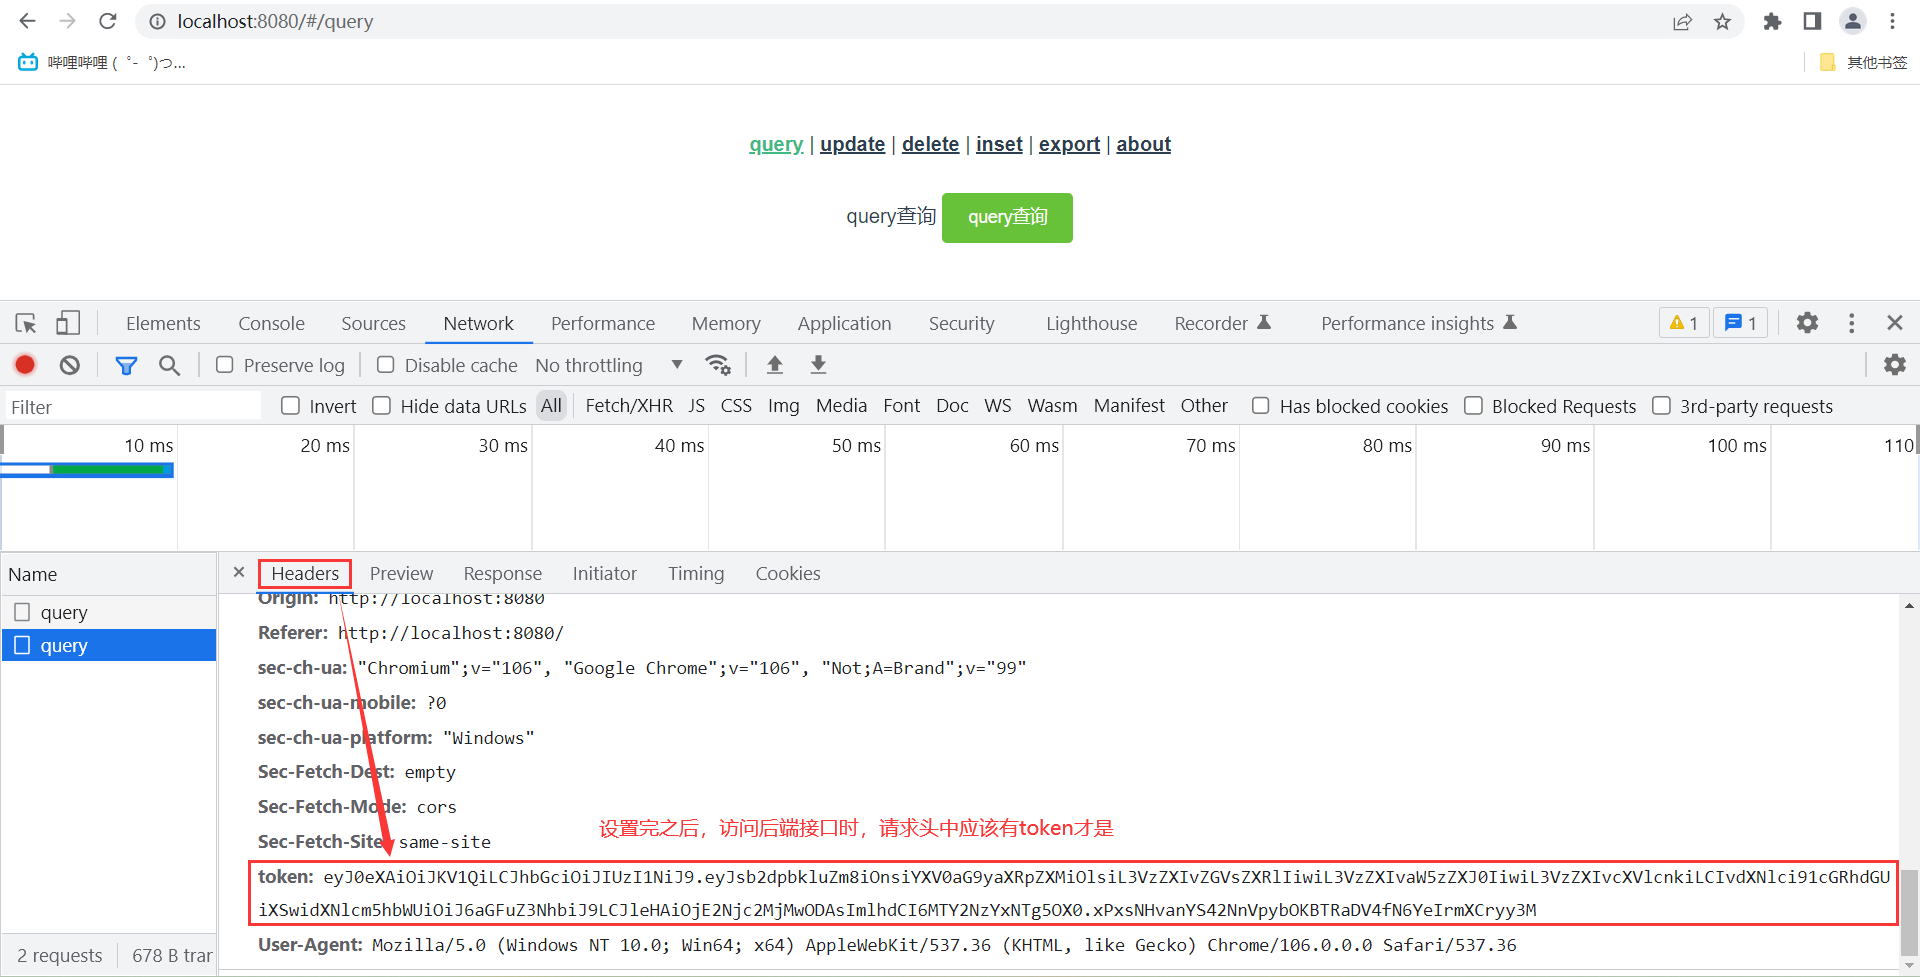Open the No throttling dropdown

click(609, 365)
